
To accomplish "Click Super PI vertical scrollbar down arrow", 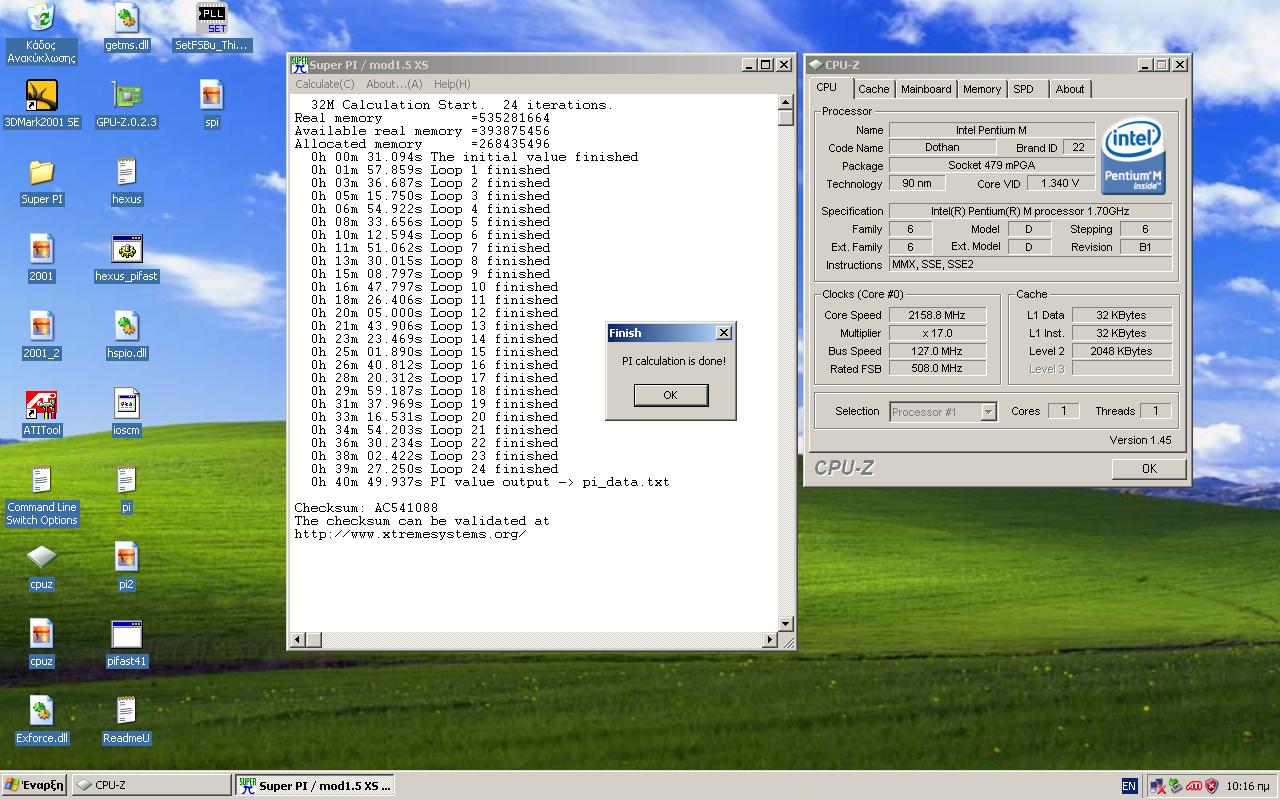I will pyautogui.click(x=786, y=623).
